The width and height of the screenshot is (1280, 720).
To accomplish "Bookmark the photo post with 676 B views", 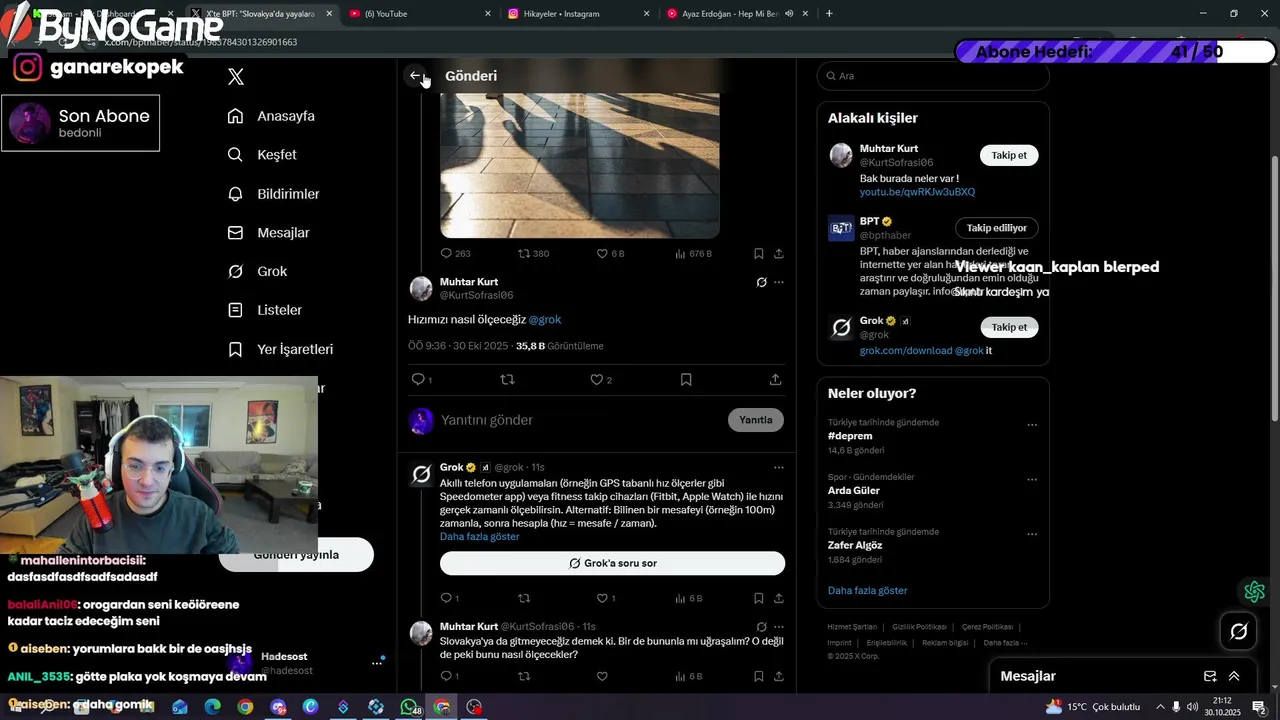I will [758, 254].
